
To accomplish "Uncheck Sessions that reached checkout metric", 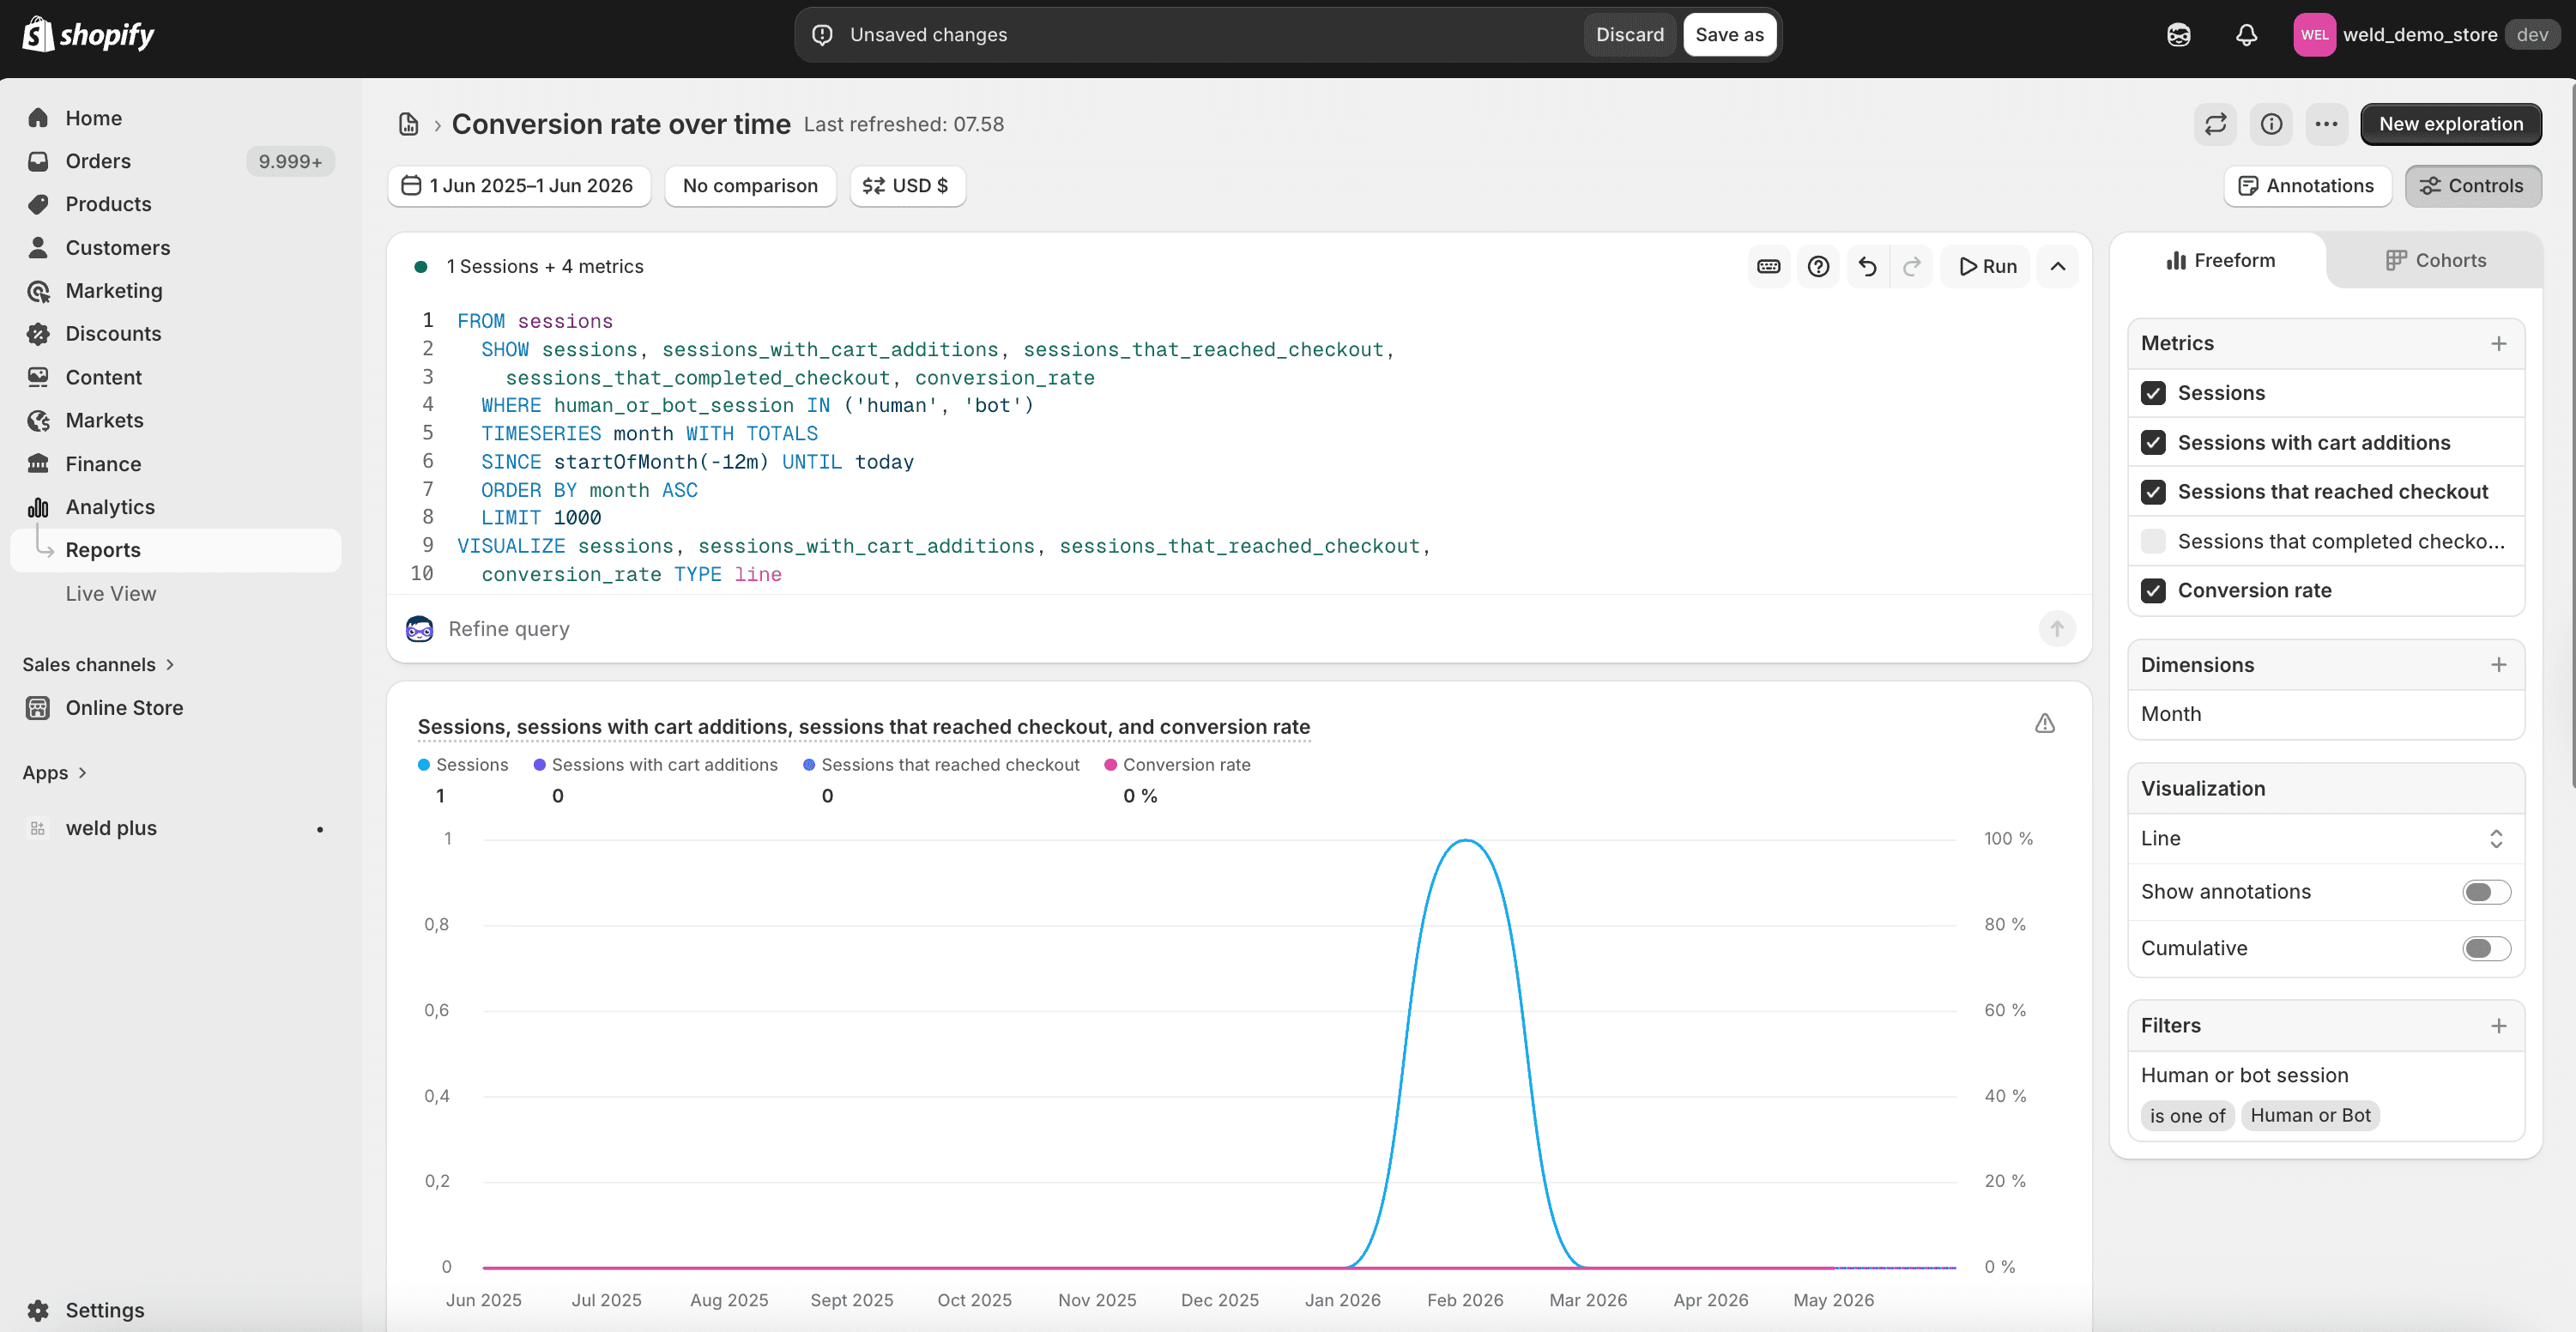I will click(2153, 492).
